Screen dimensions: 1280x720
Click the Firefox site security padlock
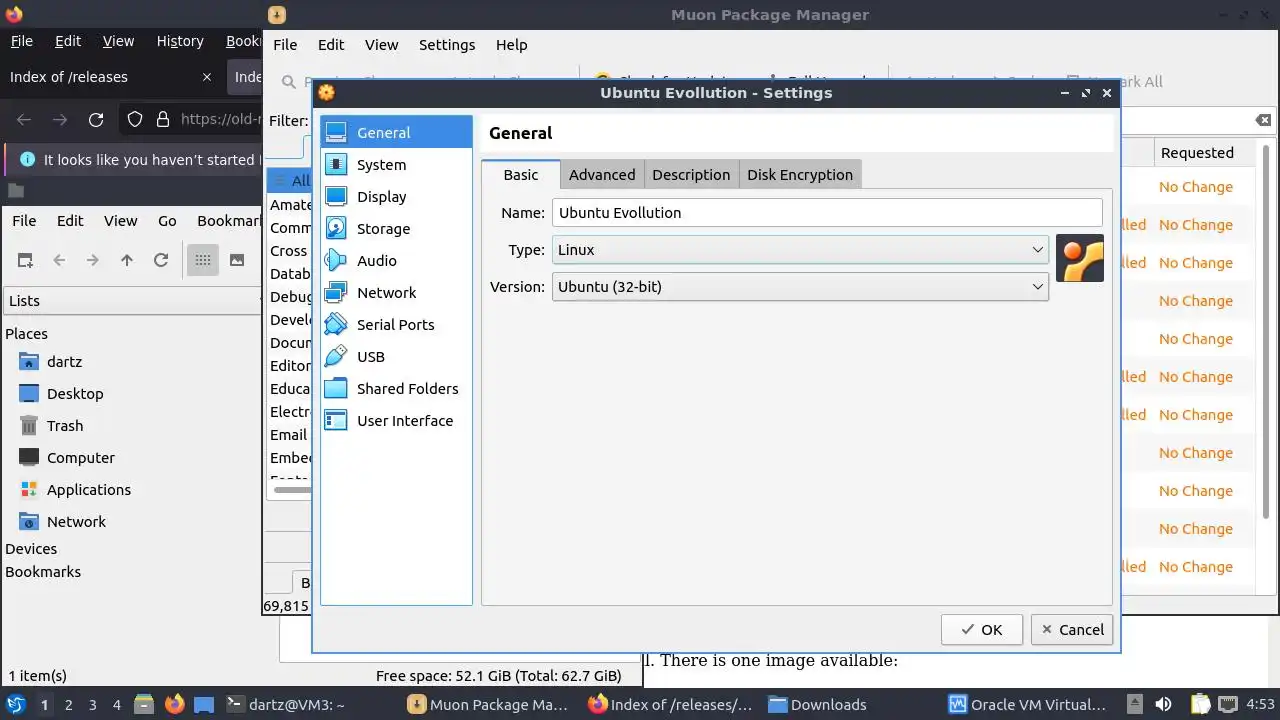click(162, 119)
